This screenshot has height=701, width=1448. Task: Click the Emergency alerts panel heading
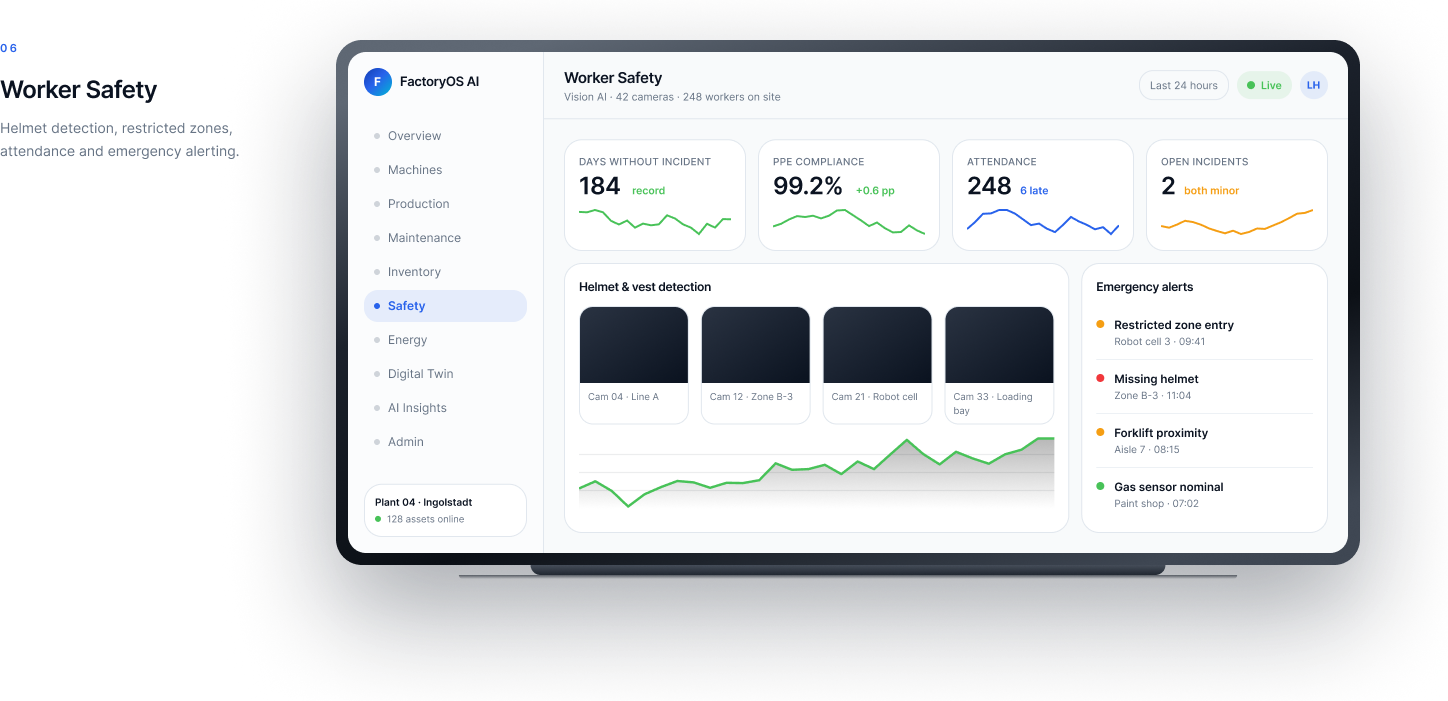1145,287
